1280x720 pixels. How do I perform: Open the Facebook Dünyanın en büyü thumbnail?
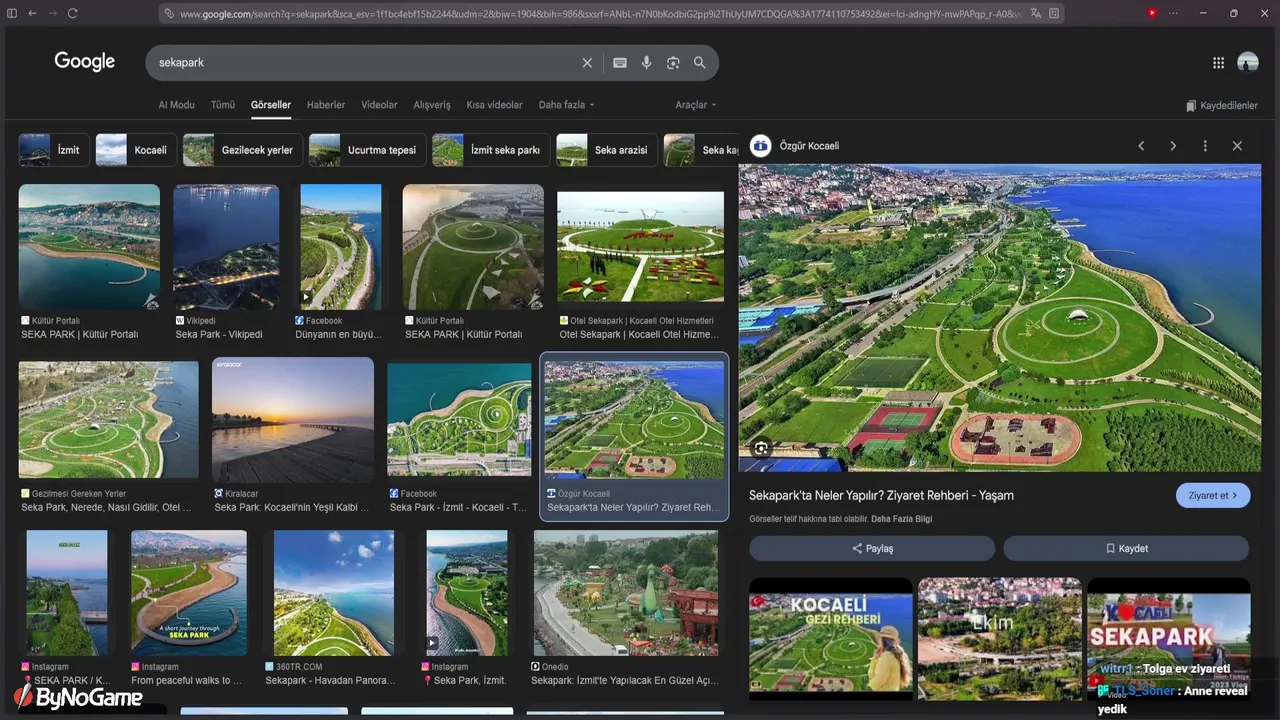[341, 247]
